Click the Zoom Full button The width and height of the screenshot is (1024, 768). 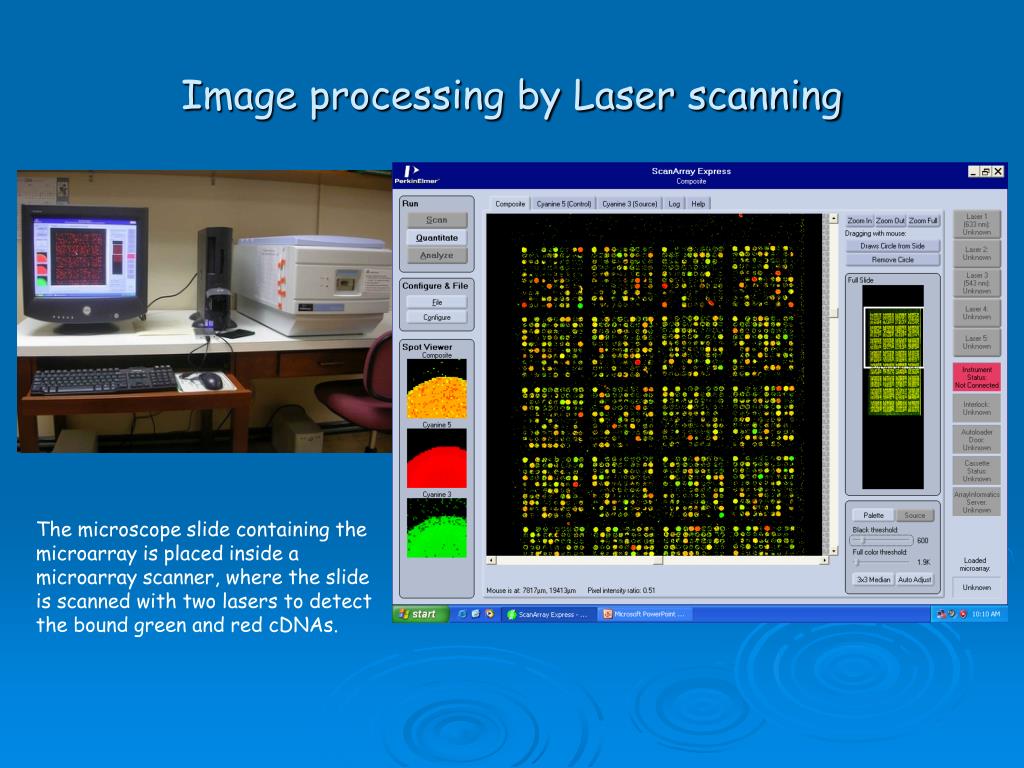(923, 221)
